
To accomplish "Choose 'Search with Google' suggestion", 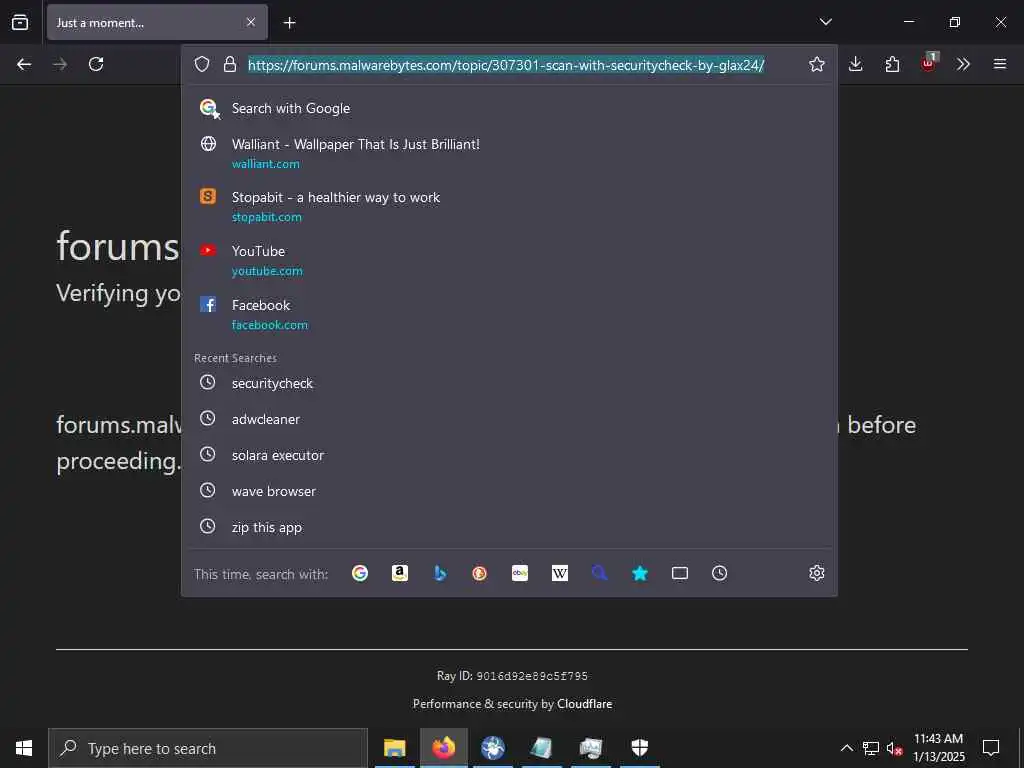I will coord(509,108).
